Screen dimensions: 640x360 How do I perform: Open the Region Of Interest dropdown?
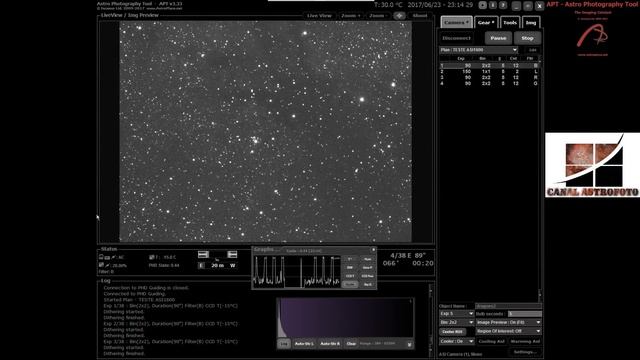point(508,331)
